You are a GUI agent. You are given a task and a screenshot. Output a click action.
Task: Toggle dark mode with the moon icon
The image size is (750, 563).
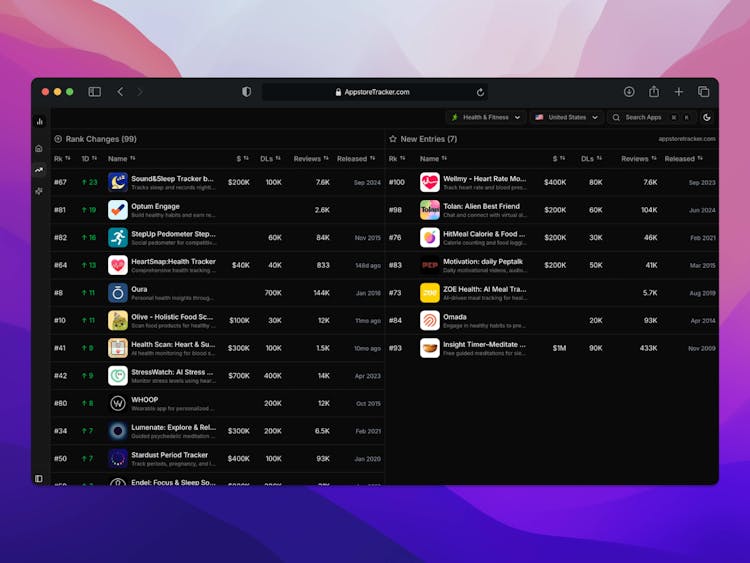pyautogui.click(x=707, y=117)
